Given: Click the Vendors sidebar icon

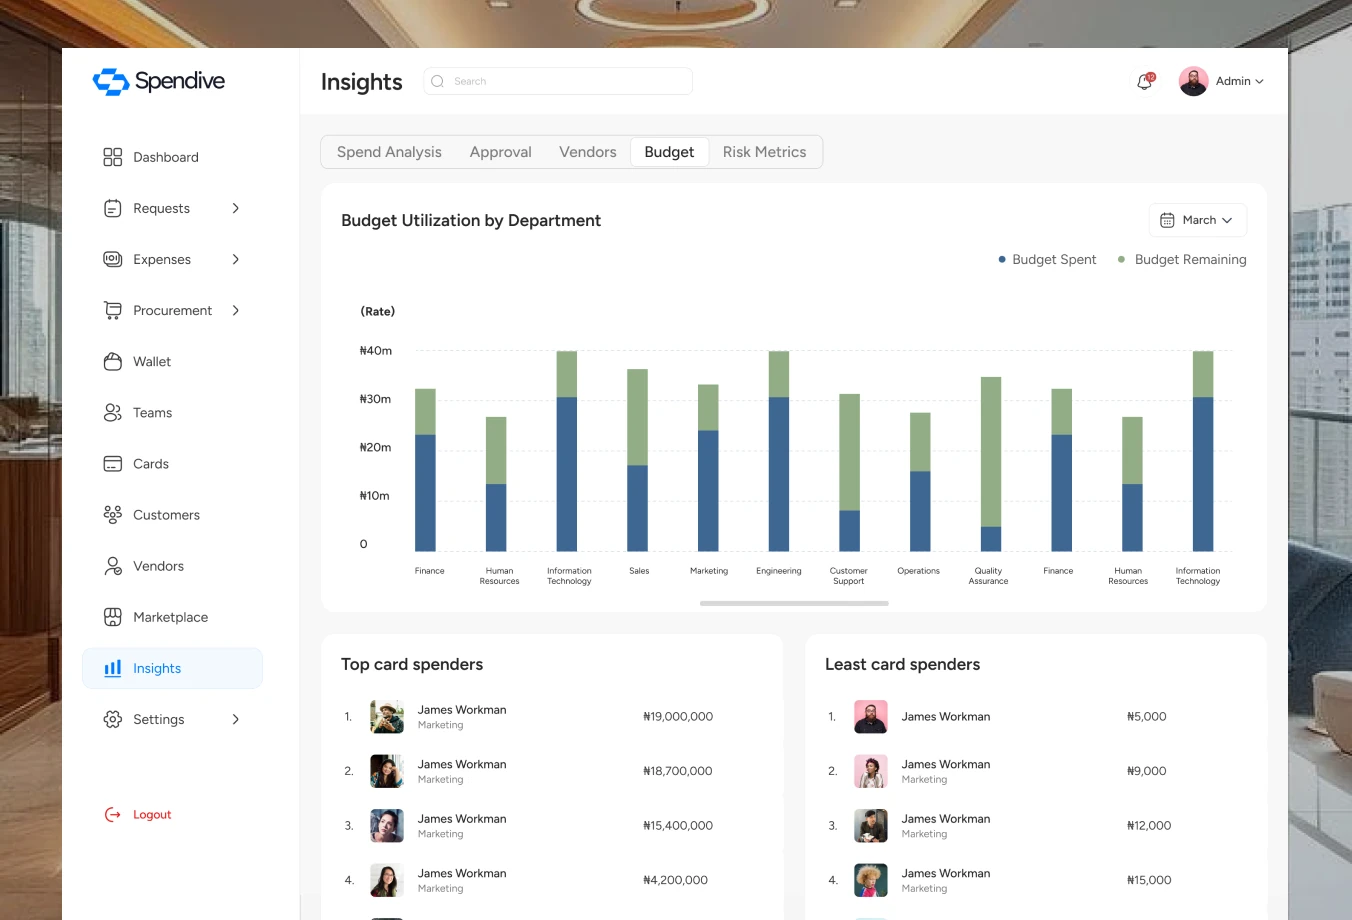Looking at the screenshot, I should click(x=113, y=566).
